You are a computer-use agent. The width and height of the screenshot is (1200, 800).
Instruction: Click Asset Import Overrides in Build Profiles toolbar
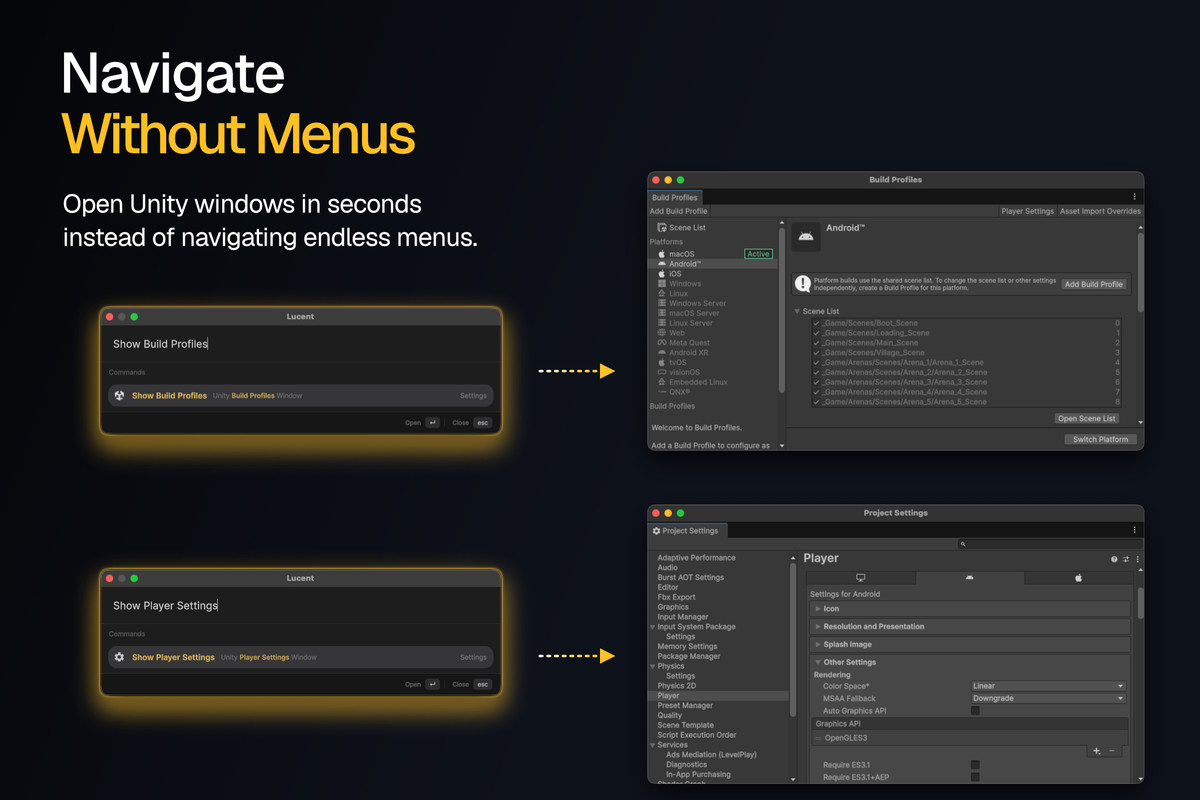click(x=1100, y=211)
